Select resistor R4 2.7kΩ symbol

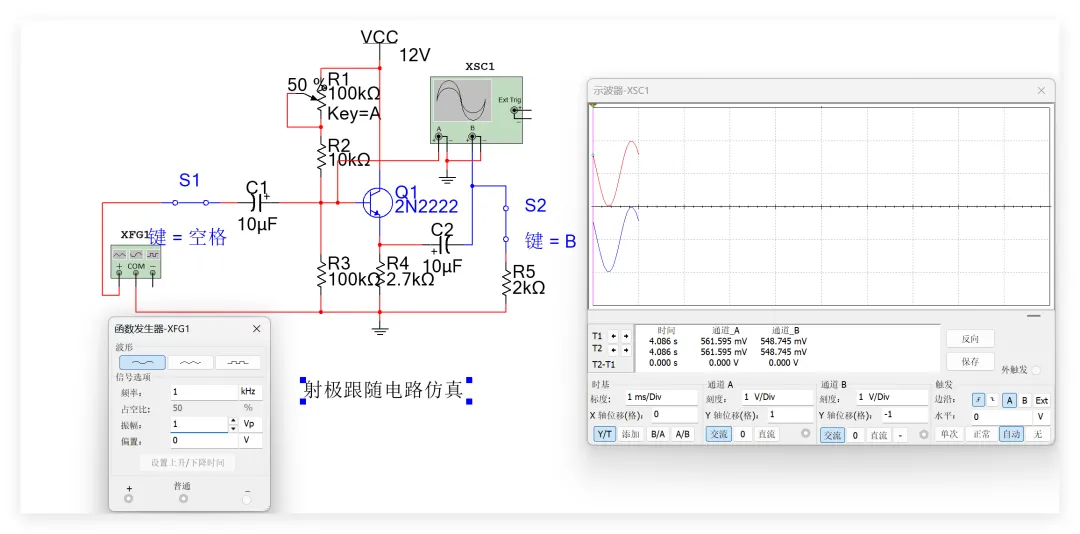(380, 273)
